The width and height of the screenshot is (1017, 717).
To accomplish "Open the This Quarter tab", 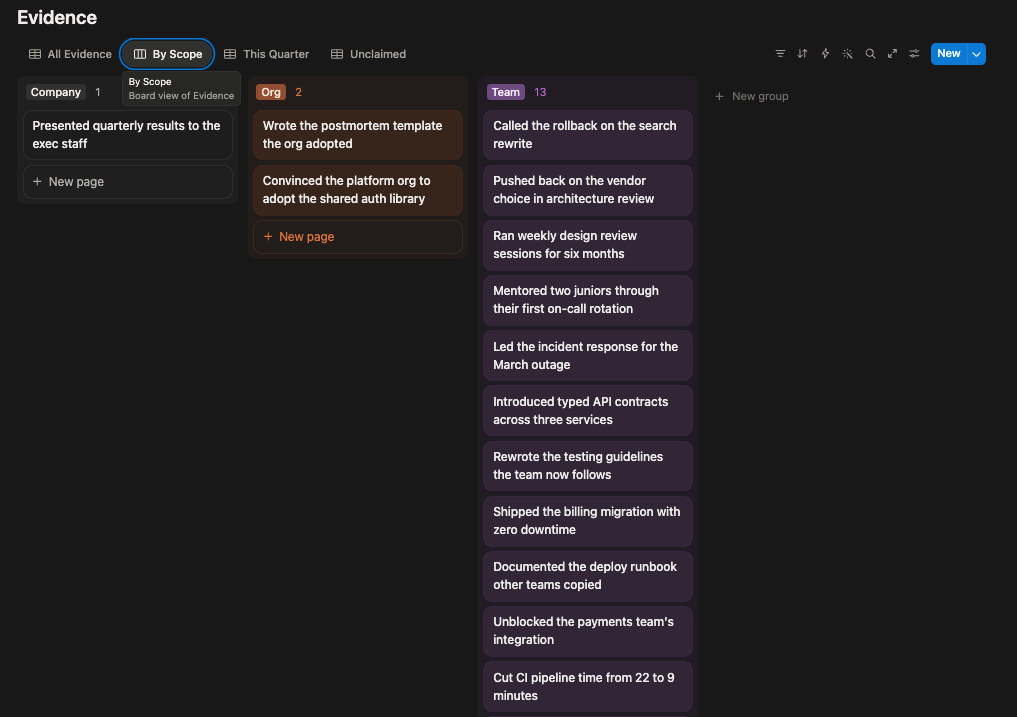I will [x=267, y=54].
